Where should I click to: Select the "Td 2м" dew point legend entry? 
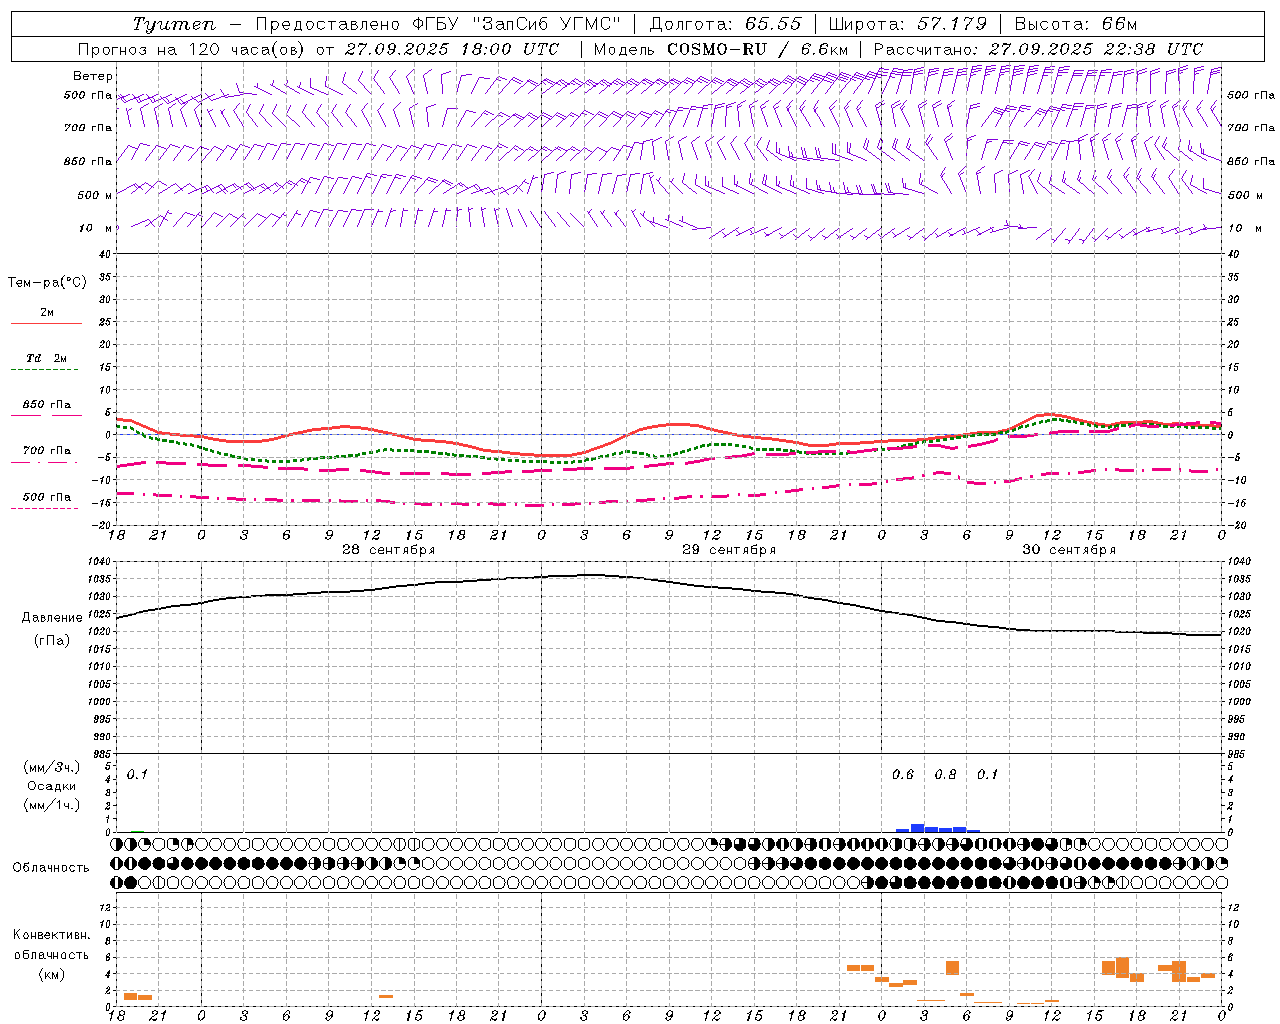46,358
